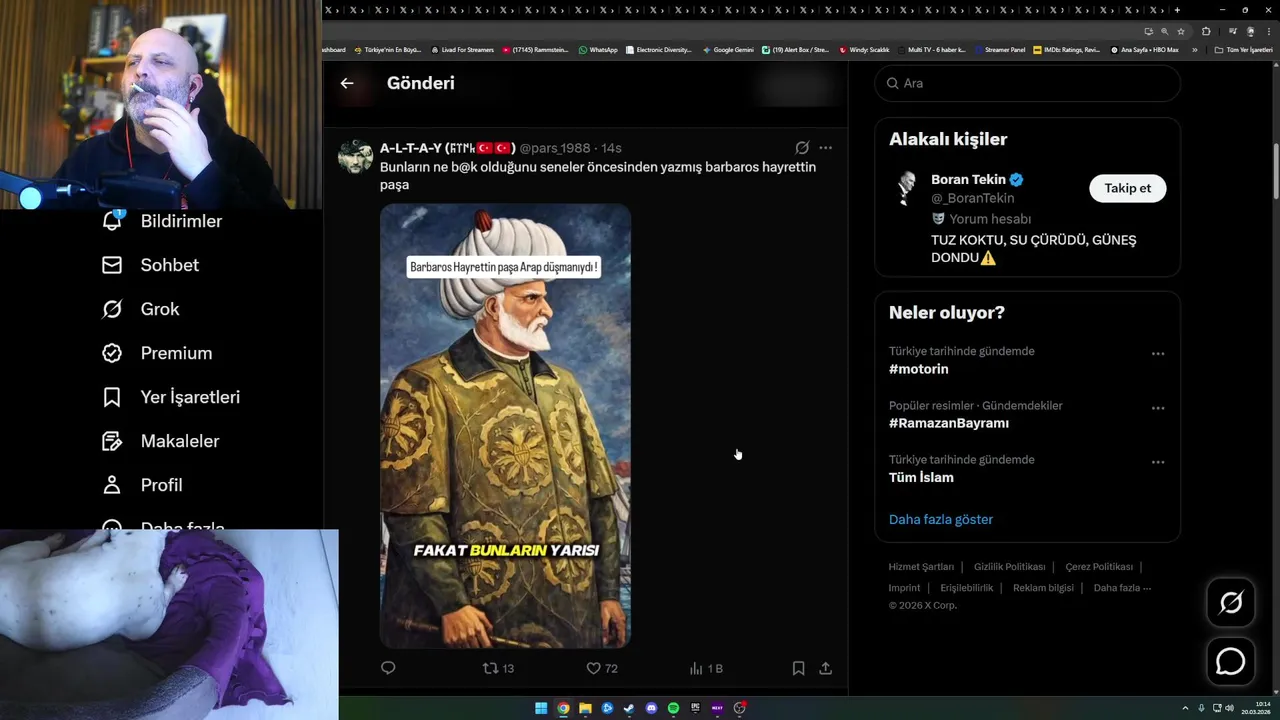Click the Grok explain icon on the post
The image size is (1280, 720).
(802, 147)
